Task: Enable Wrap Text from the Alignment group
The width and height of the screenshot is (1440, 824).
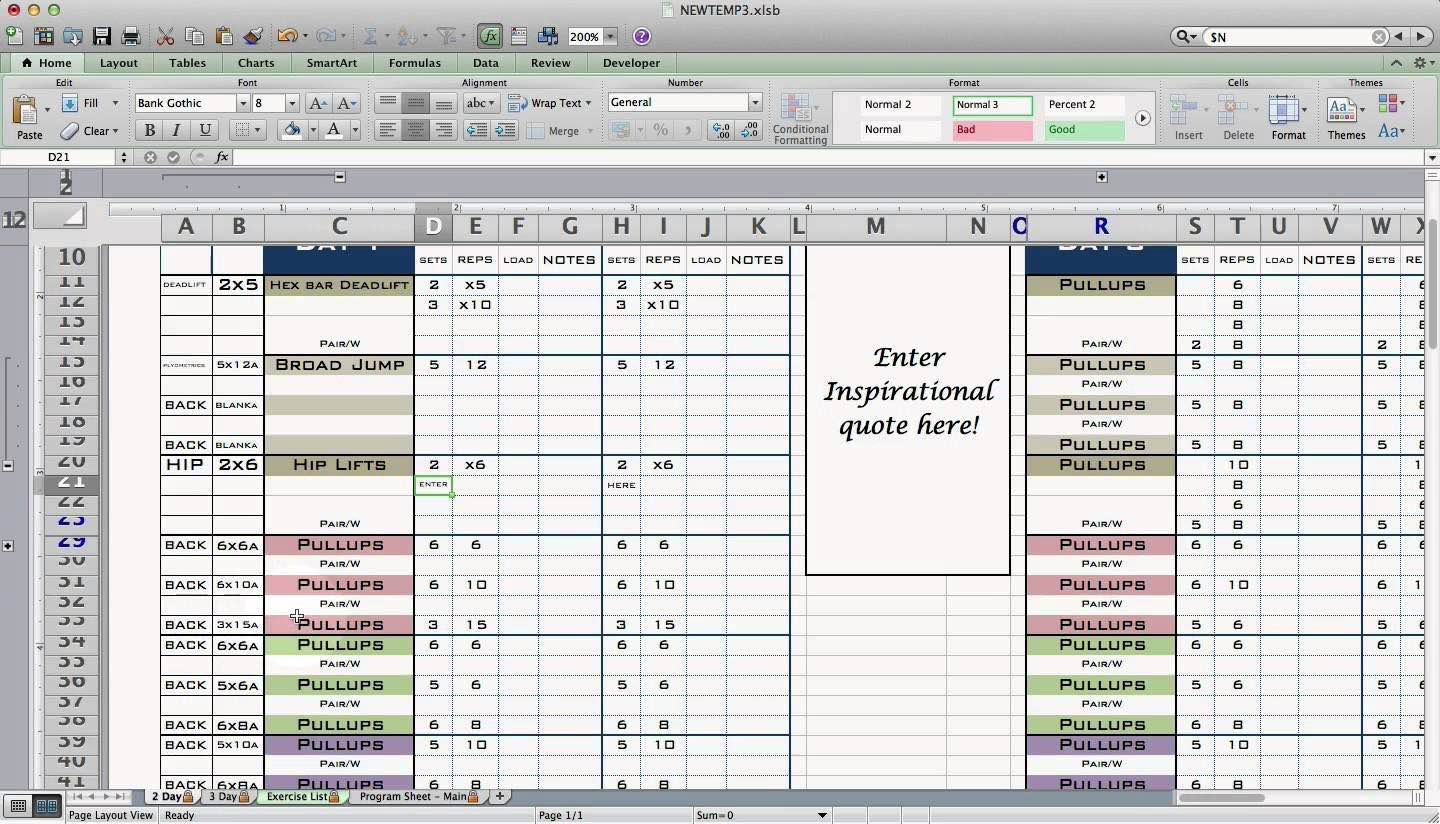Action: (551, 103)
